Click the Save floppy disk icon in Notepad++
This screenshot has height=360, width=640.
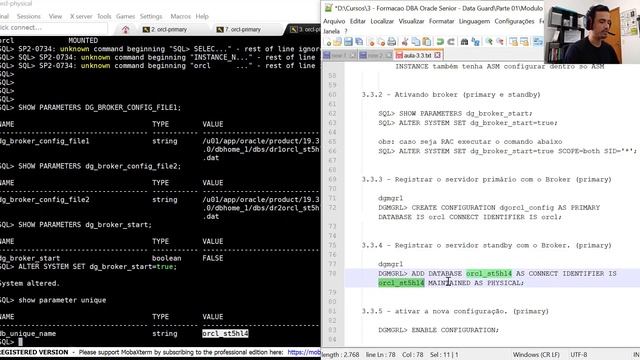click(348, 42)
